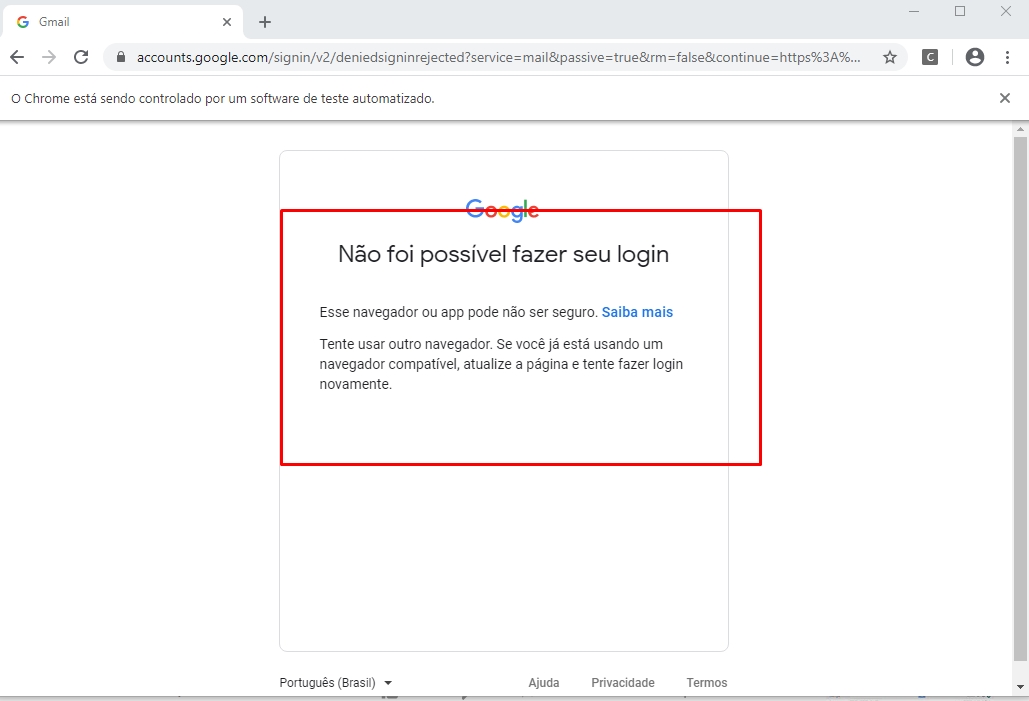
Task: Click the scrollbar down arrow
Action: click(x=1020, y=687)
